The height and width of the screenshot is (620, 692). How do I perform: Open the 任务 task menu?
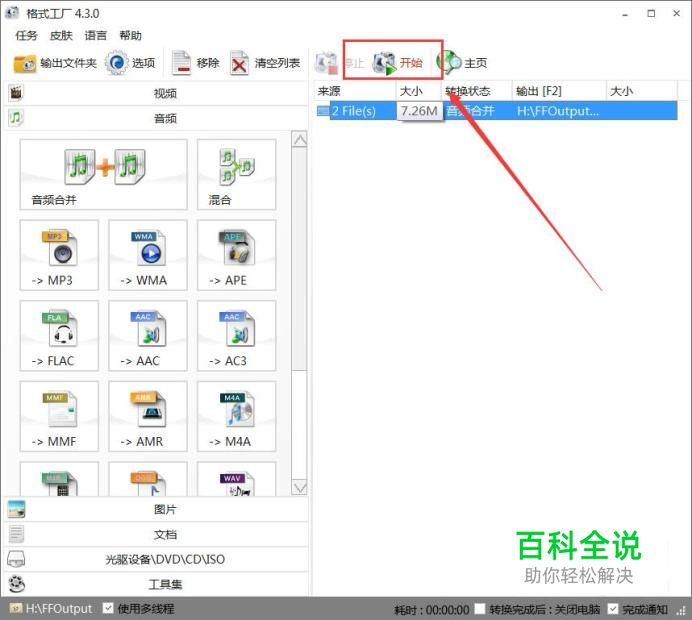click(x=26, y=35)
